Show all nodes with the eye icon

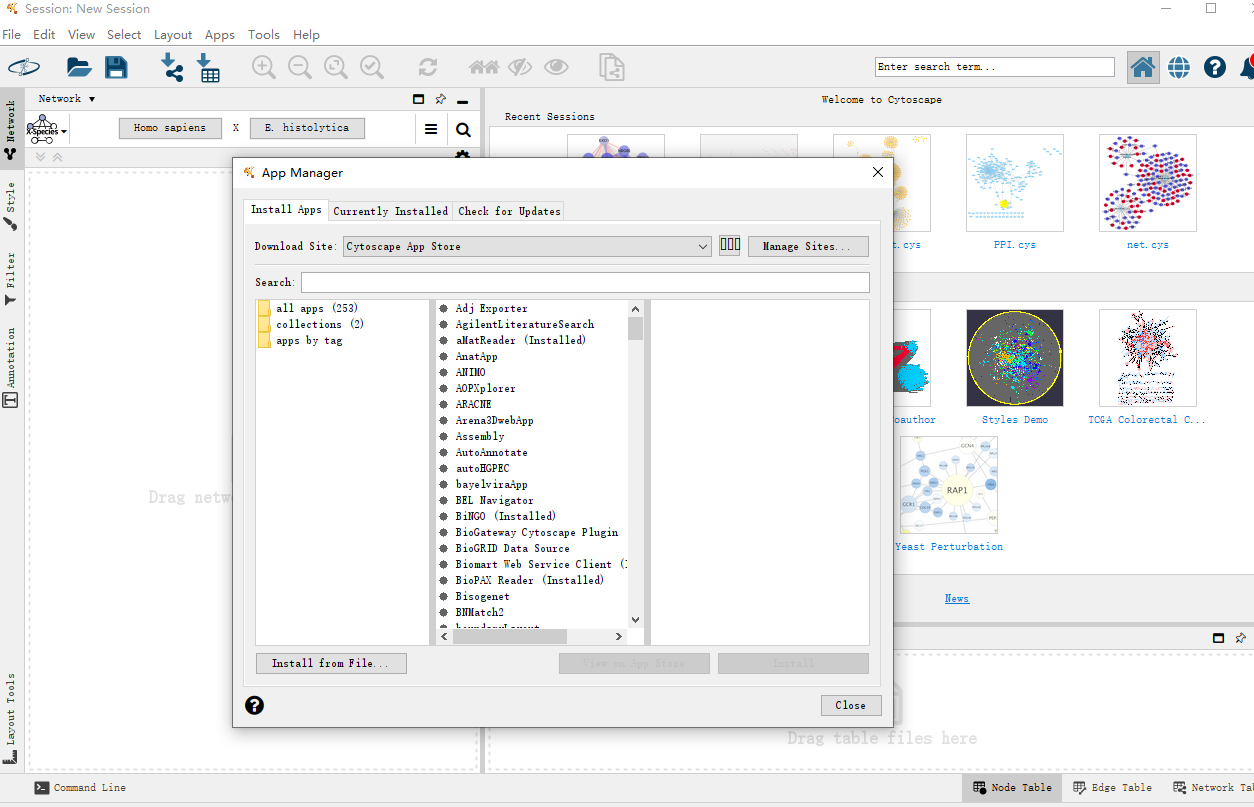pos(556,67)
